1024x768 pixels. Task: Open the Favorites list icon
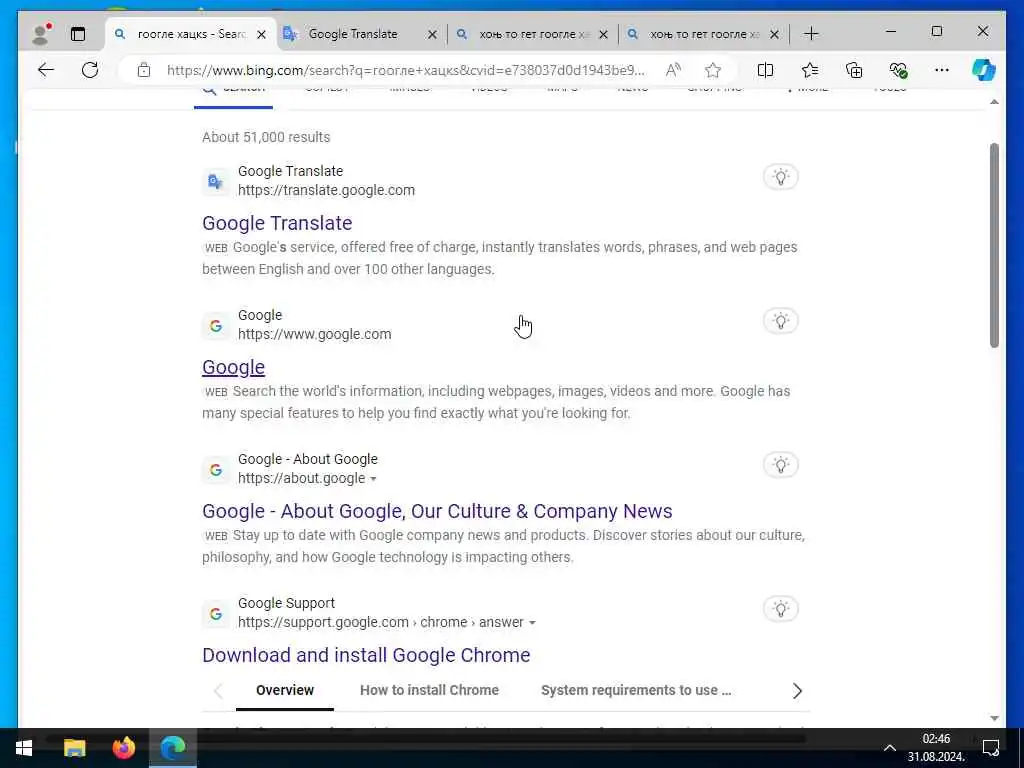810,70
